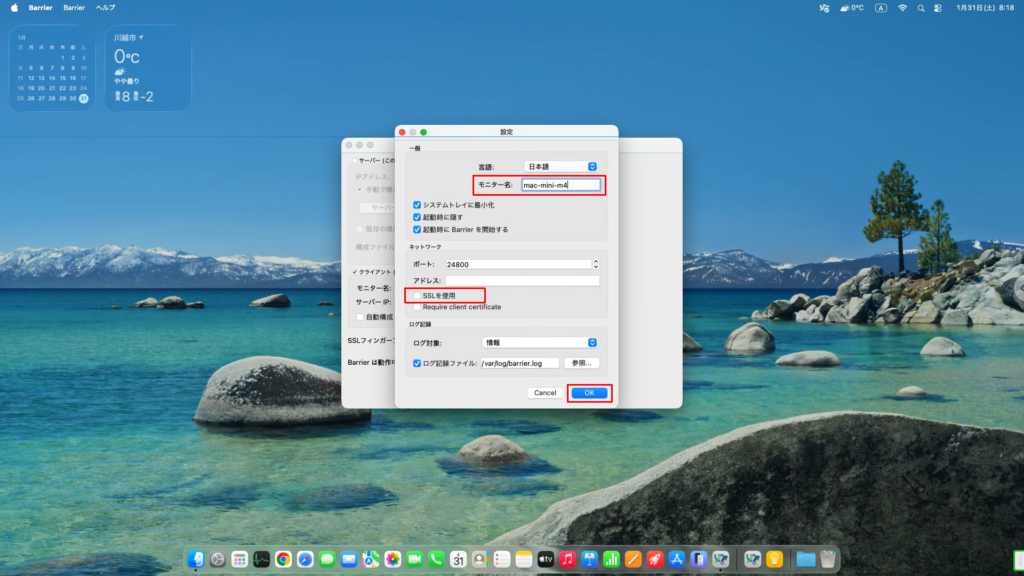This screenshot has width=1024, height=576.
Task: Click the ポート stepper arrows
Action: click(596, 264)
